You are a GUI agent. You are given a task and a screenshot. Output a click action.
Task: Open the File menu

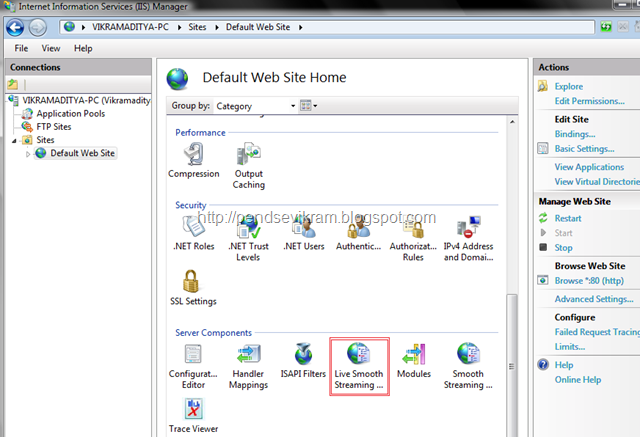click(21, 48)
